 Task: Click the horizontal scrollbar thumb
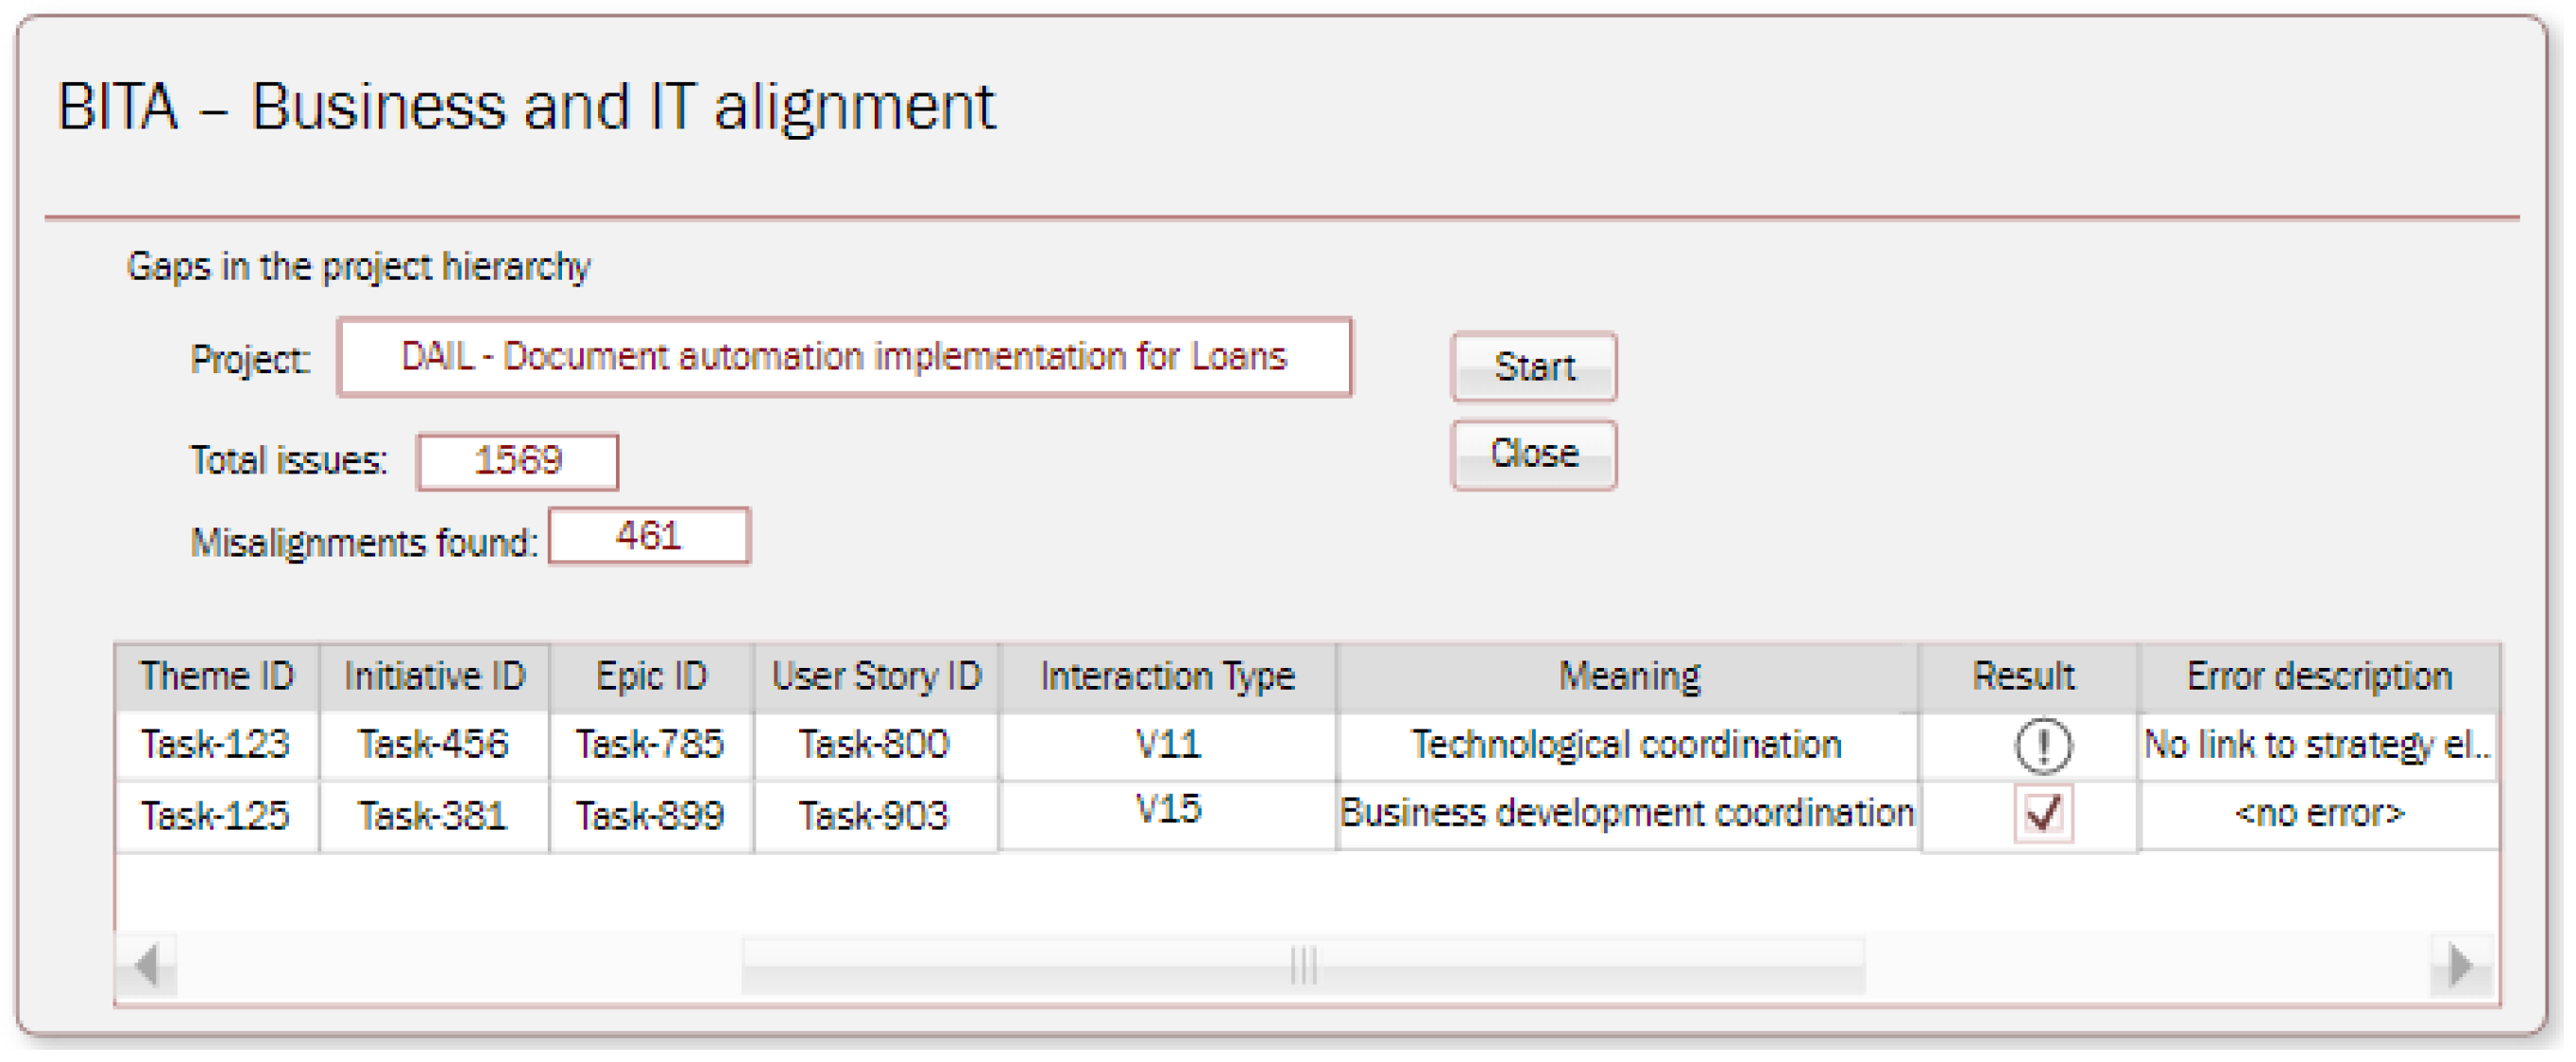pyautogui.click(x=1303, y=967)
